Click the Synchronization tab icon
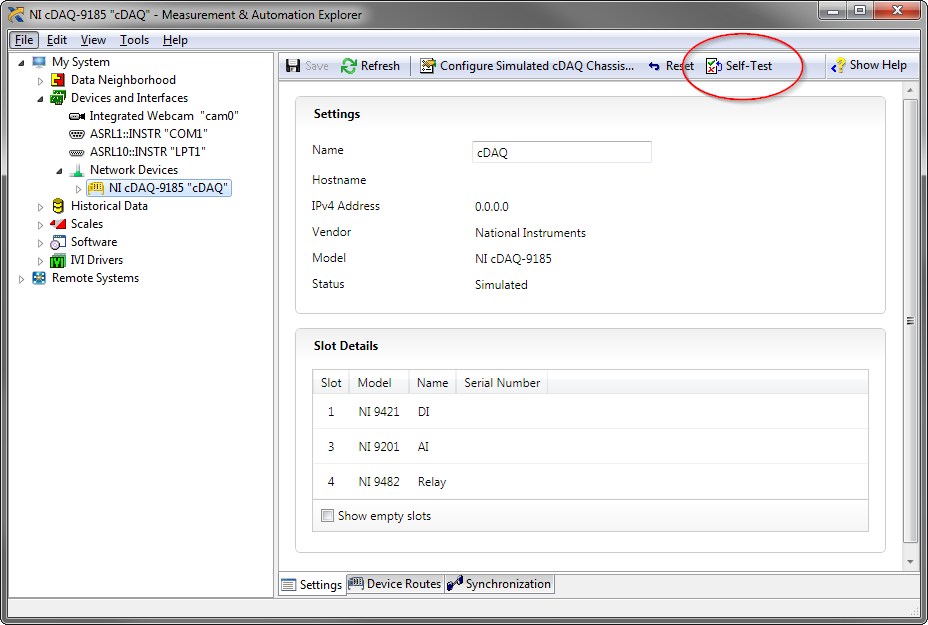 tap(455, 584)
